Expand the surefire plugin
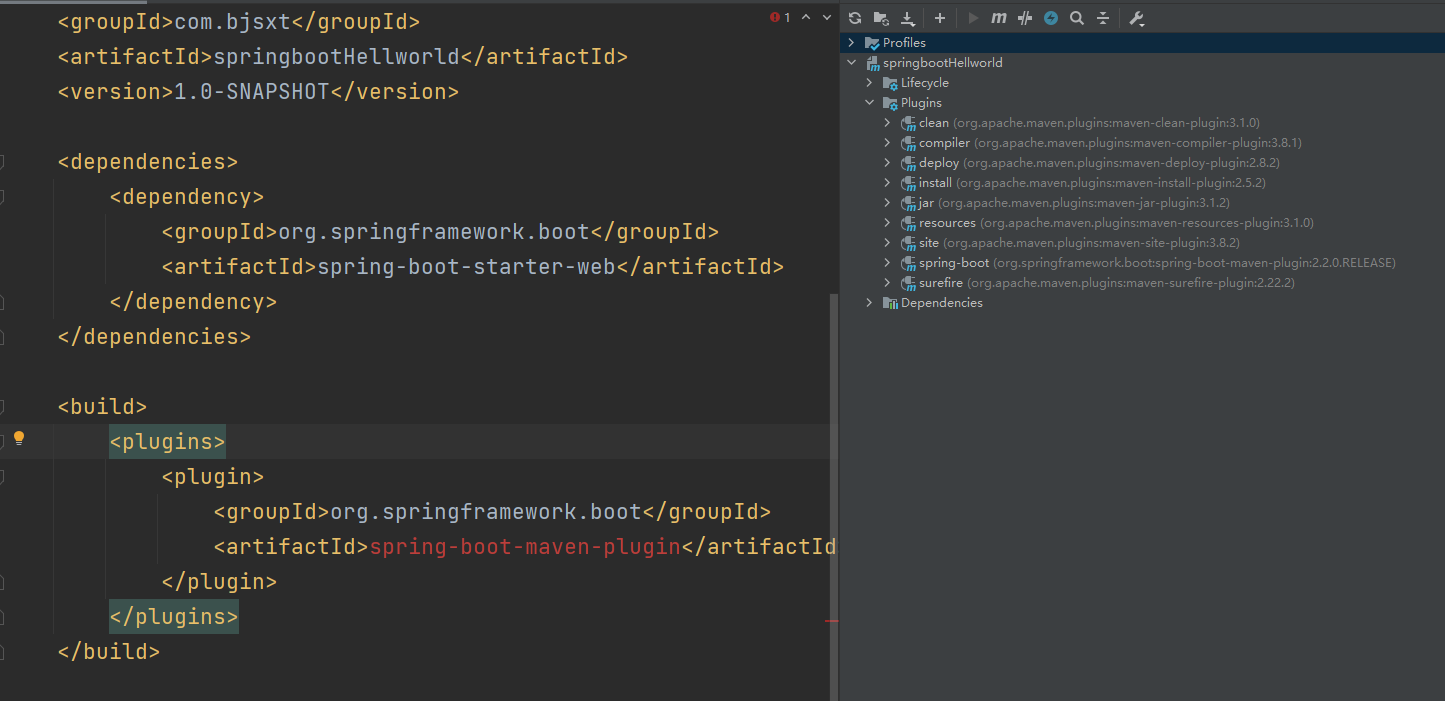This screenshot has height=701, width=1445. [x=888, y=283]
